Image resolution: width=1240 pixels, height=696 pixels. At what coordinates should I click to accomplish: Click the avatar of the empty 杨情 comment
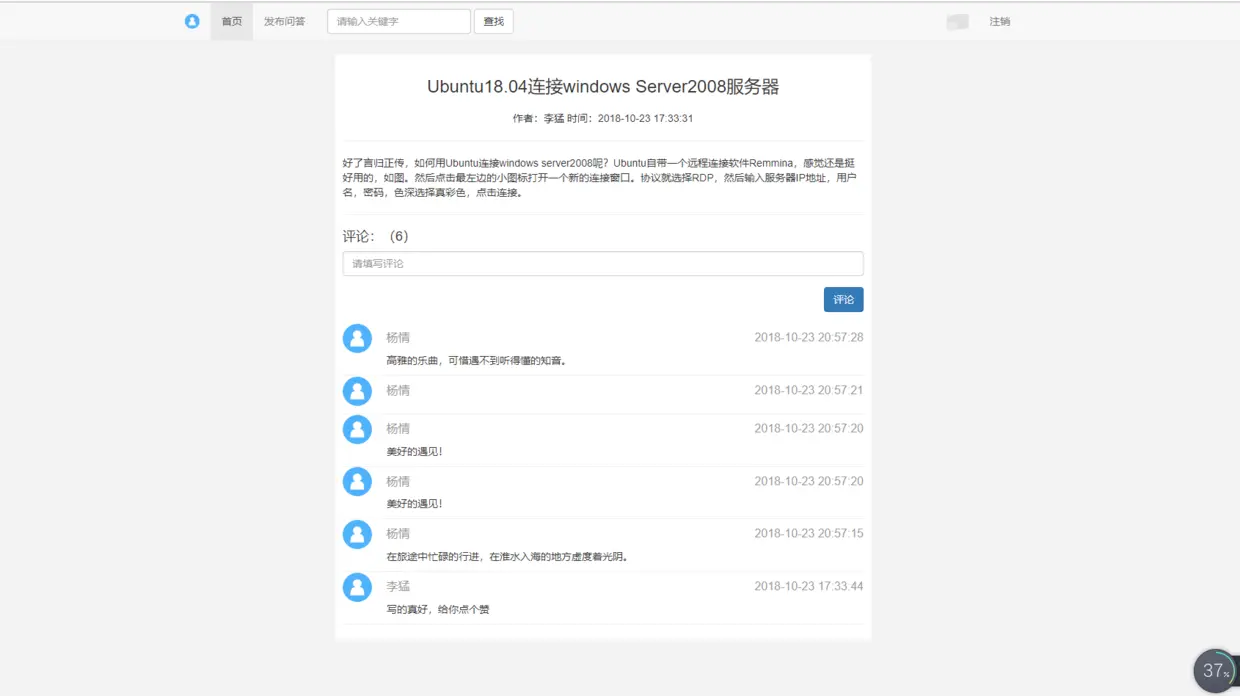[x=357, y=391]
